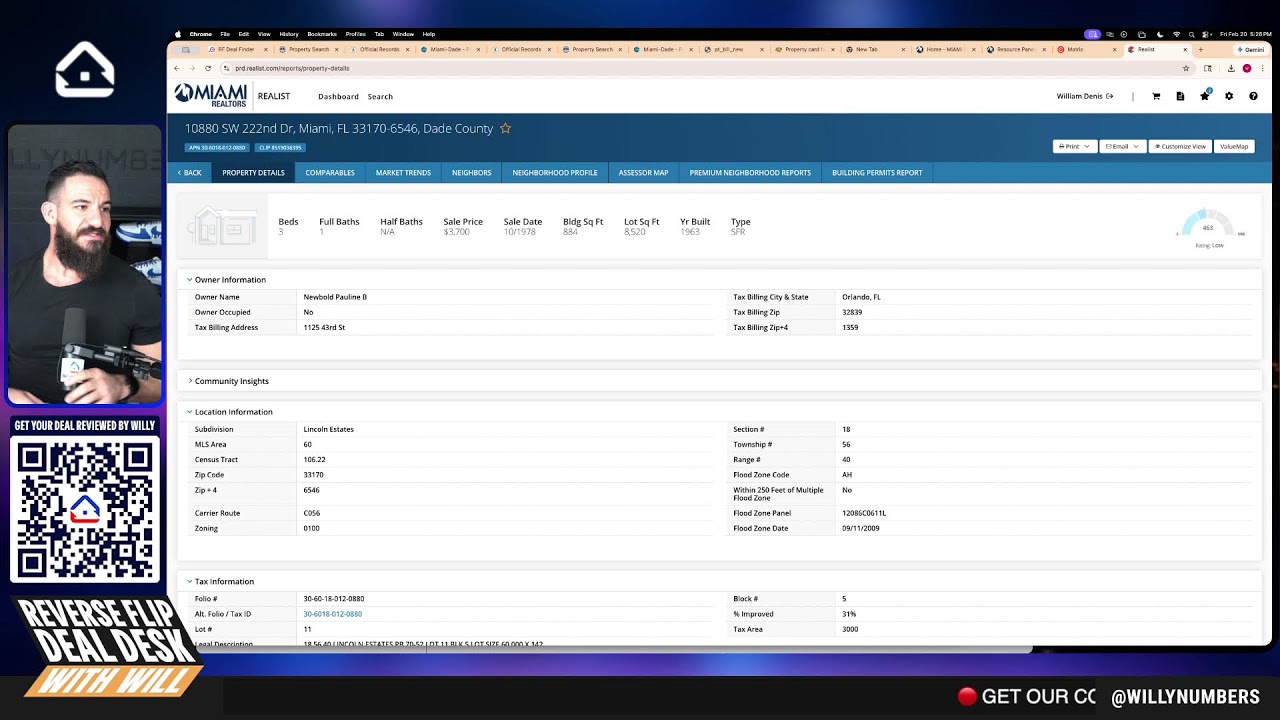Screen dimensions: 1280x720
Task: Open the Alt. Folio 30-6018-012-0880 link
Action: (x=333, y=614)
